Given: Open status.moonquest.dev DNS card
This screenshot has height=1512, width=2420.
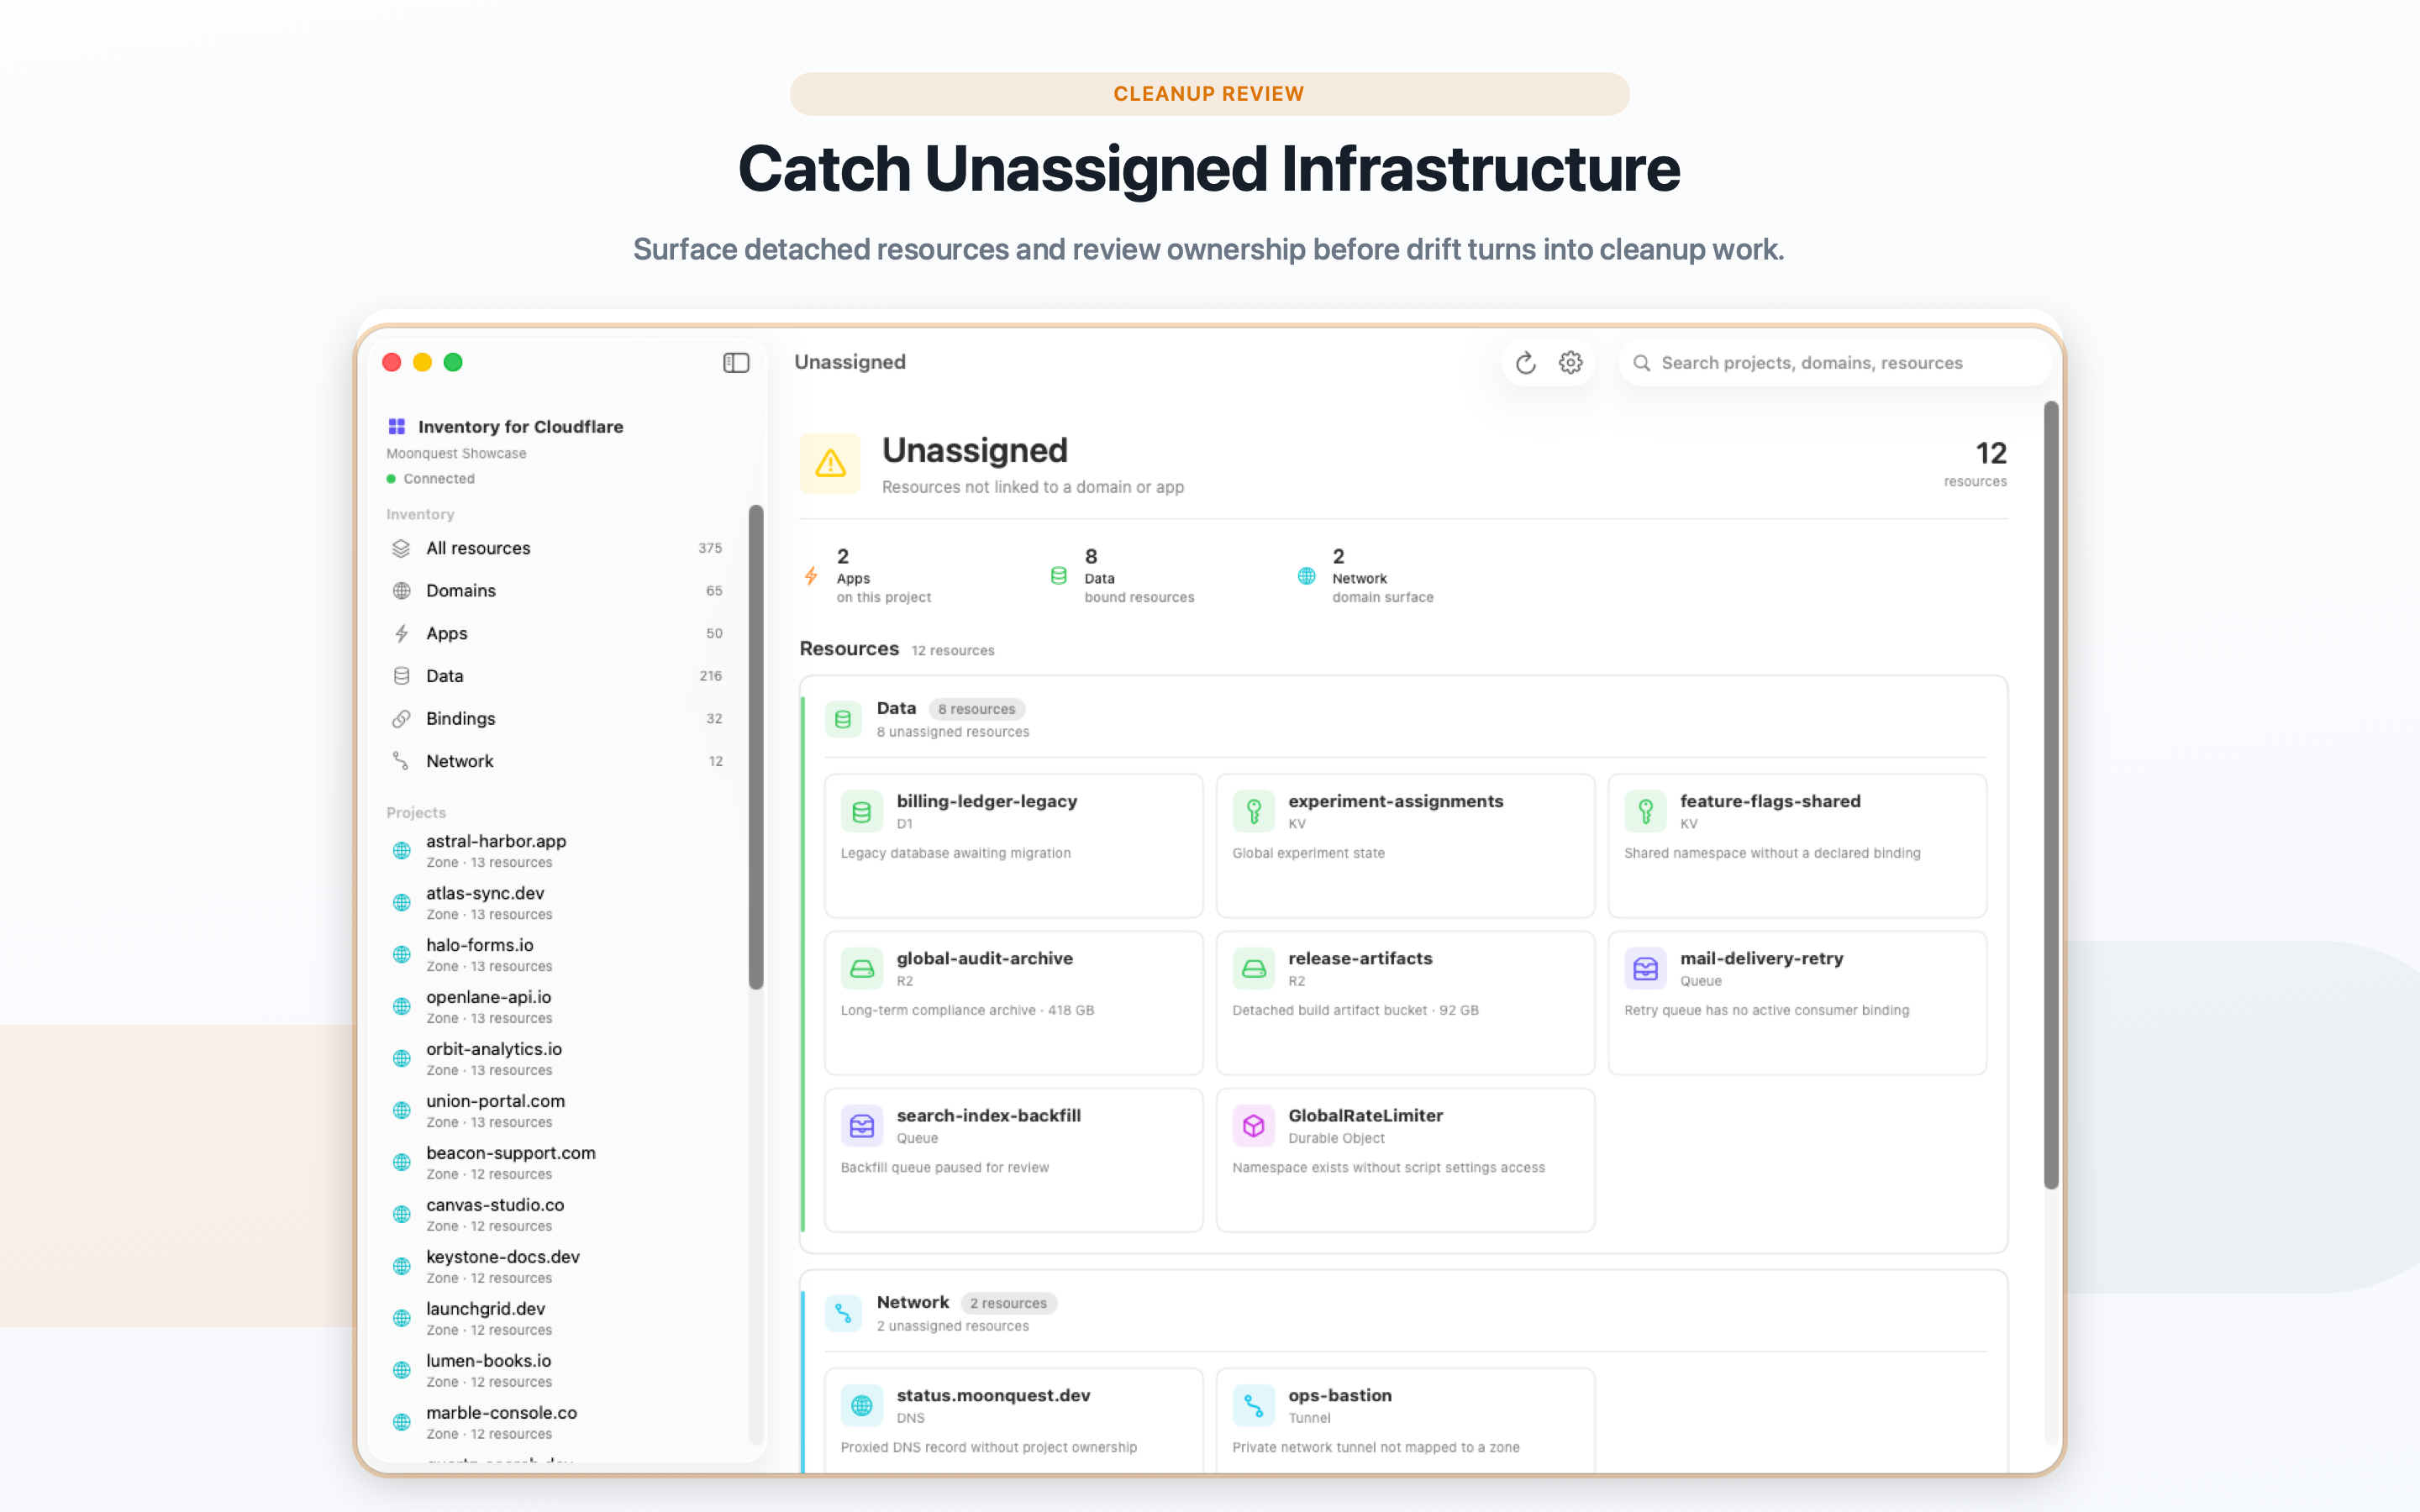Looking at the screenshot, I should click(1013, 1420).
